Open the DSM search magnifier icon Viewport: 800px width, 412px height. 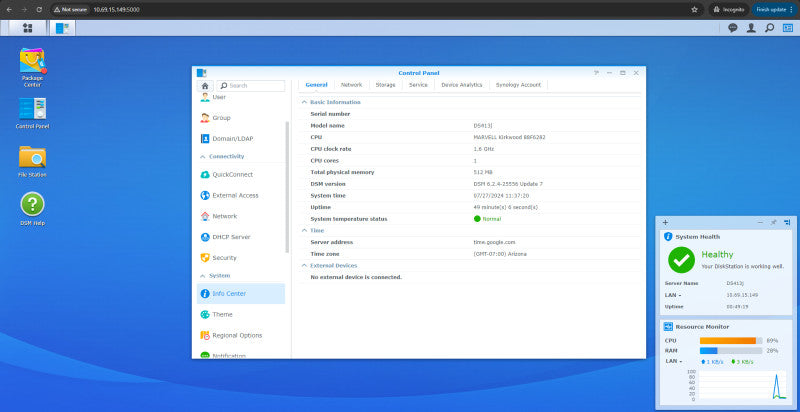point(769,28)
